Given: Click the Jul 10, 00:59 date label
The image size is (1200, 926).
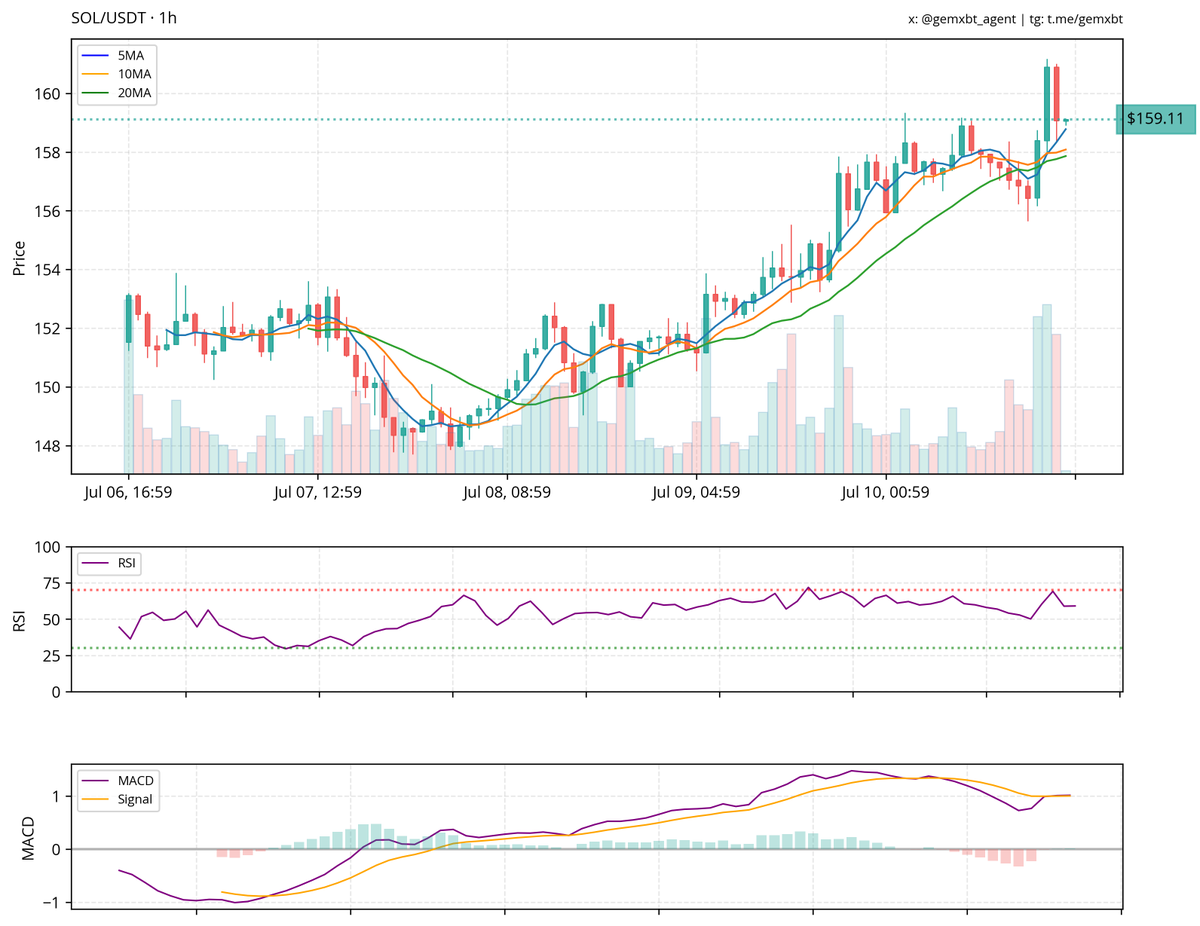Looking at the screenshot, I should click(886, 492).
